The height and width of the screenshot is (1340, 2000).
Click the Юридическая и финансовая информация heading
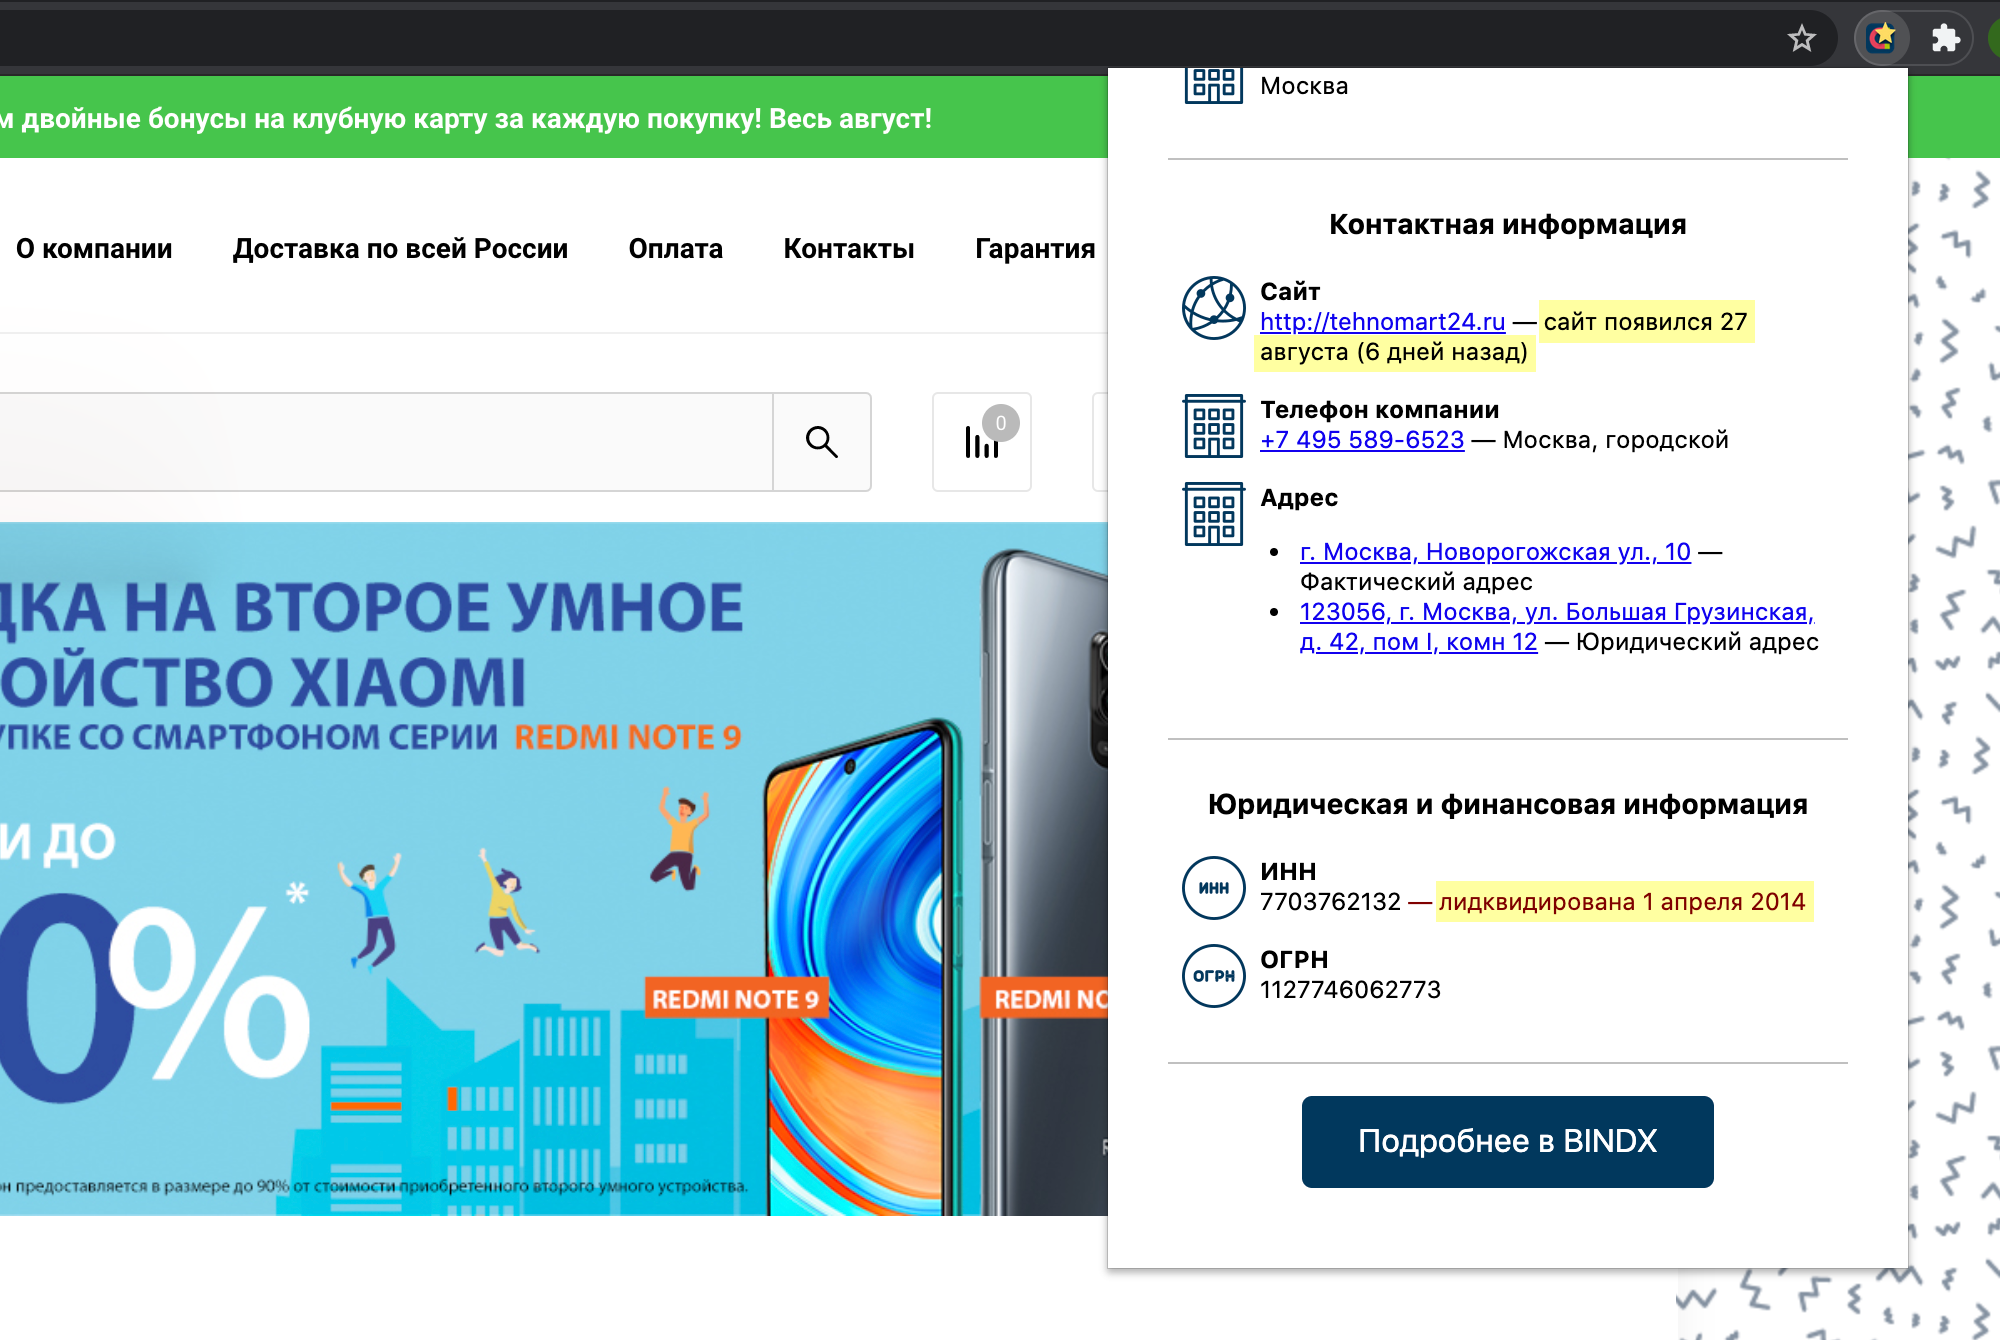pyautogui.click(x=1507, y=805)
